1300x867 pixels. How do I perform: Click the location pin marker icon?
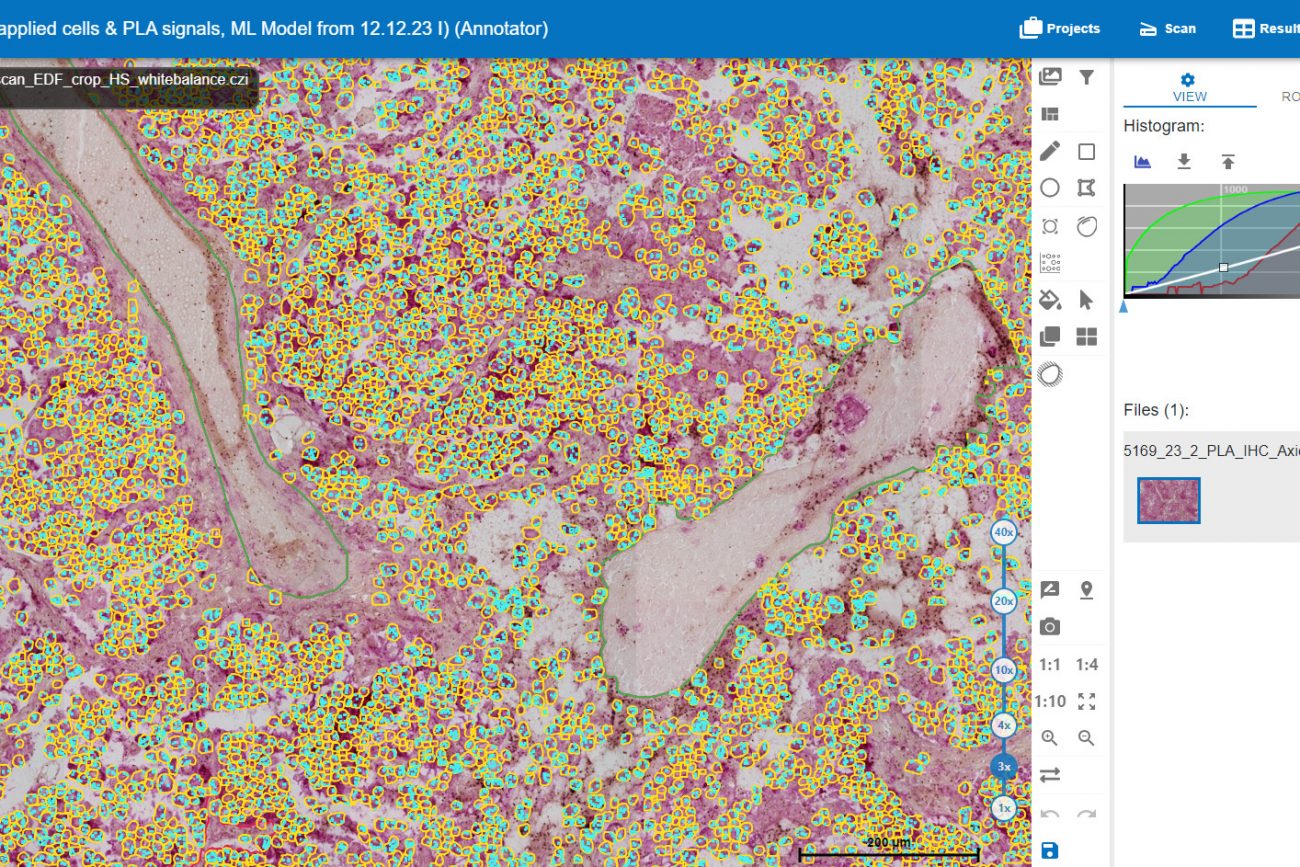(1086, 590)
